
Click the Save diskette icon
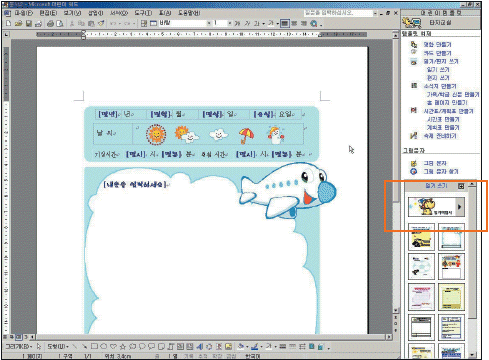pos(29,23)
